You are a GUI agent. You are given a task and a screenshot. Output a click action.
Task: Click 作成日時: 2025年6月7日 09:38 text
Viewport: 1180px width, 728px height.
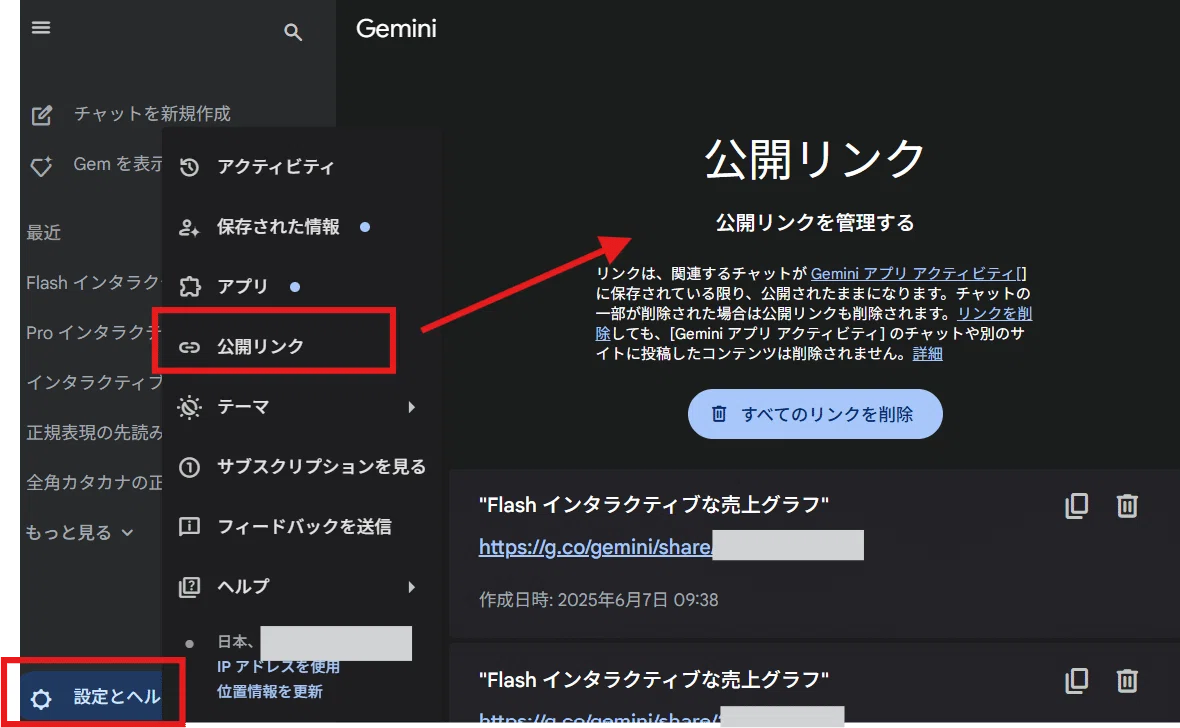click(x=598, y=600)
